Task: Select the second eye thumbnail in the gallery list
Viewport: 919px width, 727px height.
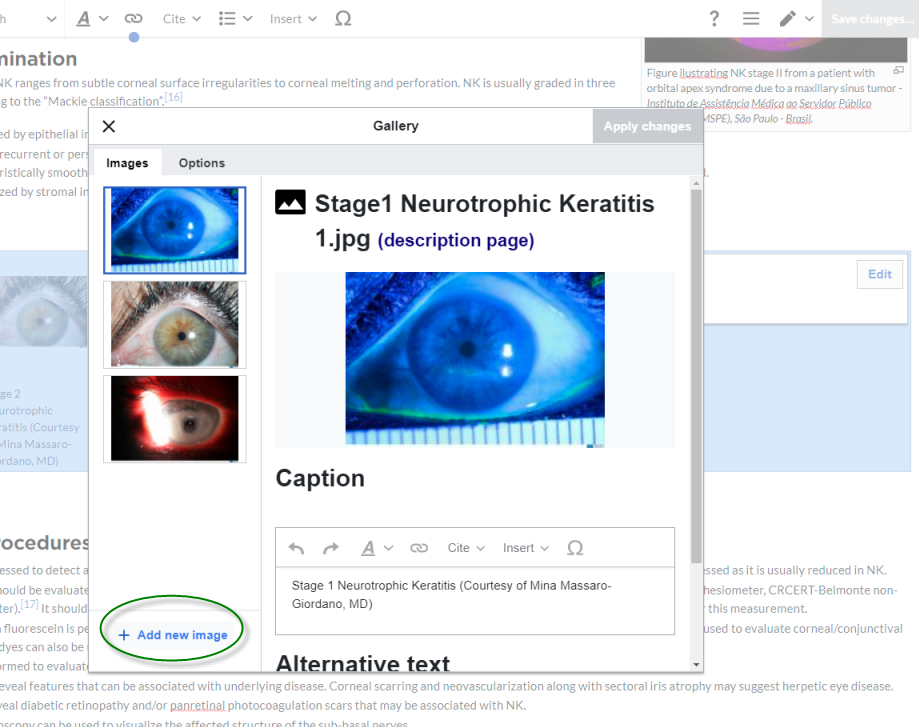Action: [x=175, y=324]
